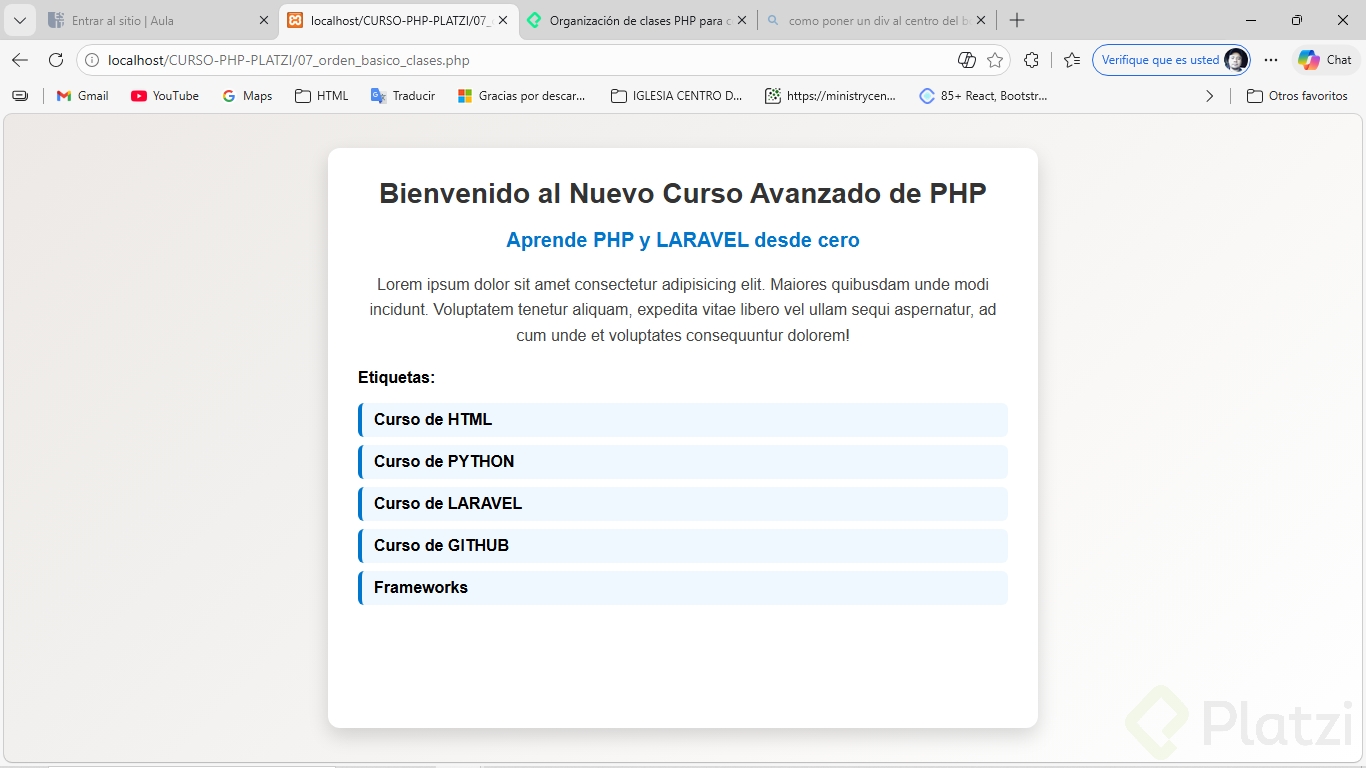1366x768 pixels.
Task: Open the '85+ React, Bootstr...' bookmark
Action: point(984,96)
